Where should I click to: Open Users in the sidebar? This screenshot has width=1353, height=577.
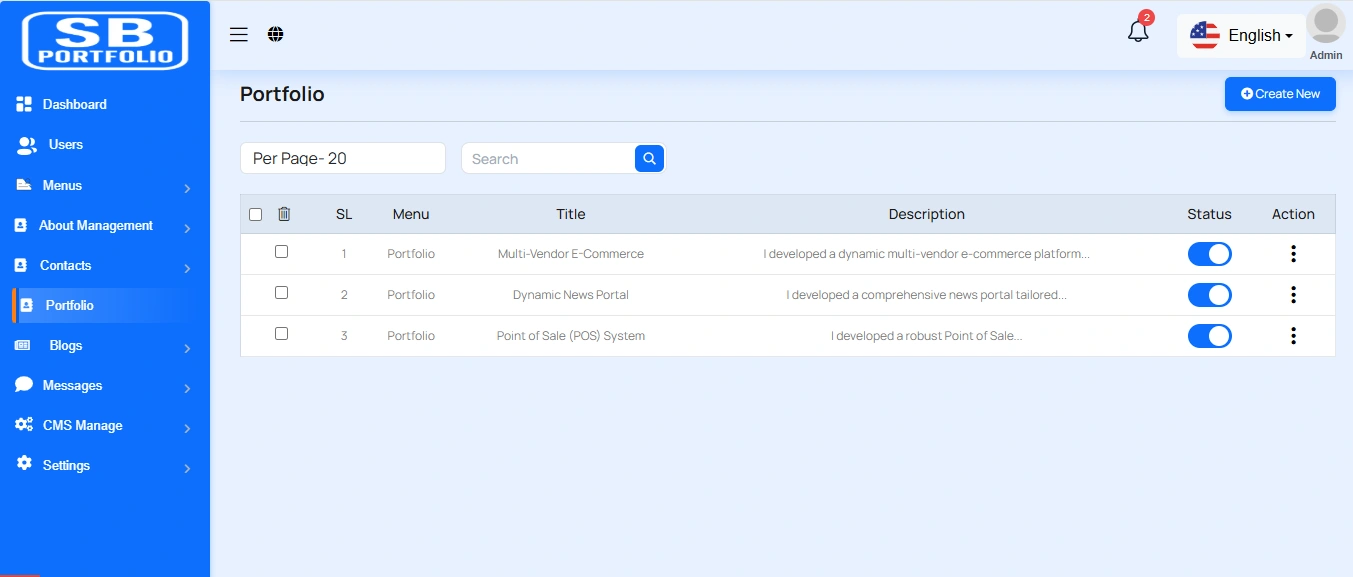[65, 145]
